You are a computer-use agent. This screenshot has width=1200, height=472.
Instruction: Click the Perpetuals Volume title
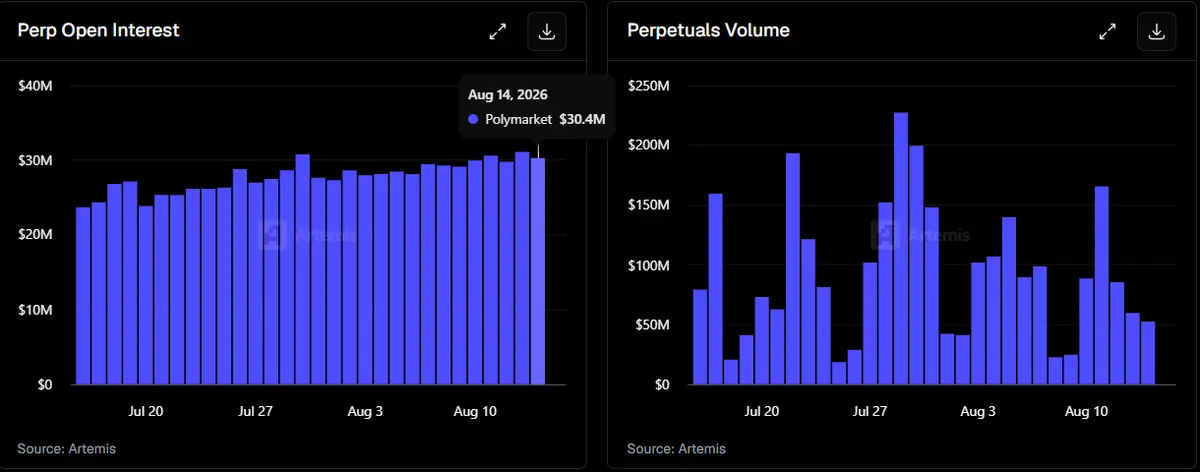click(708, 30)
